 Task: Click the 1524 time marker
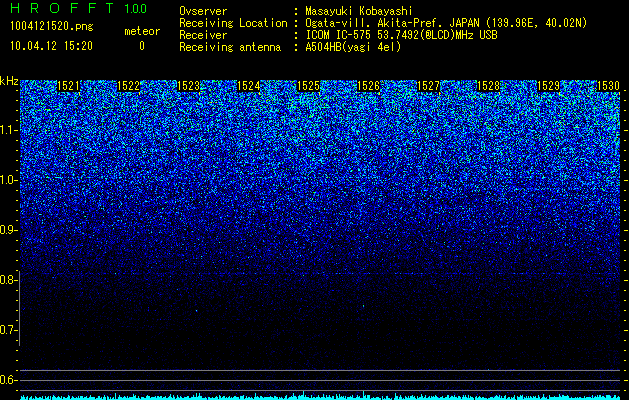(249, 86)
